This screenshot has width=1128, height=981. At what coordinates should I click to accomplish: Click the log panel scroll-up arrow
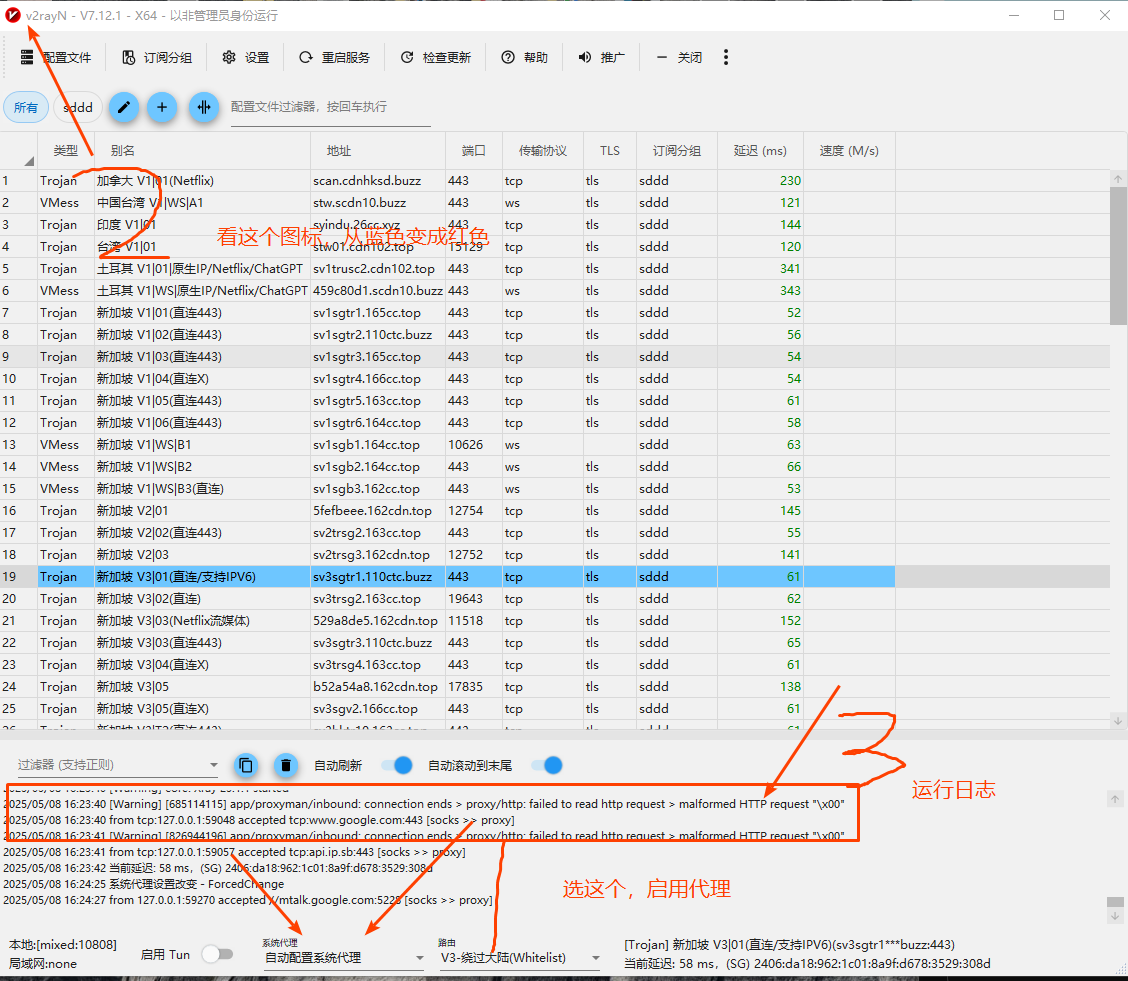[x=1114, y=799]
